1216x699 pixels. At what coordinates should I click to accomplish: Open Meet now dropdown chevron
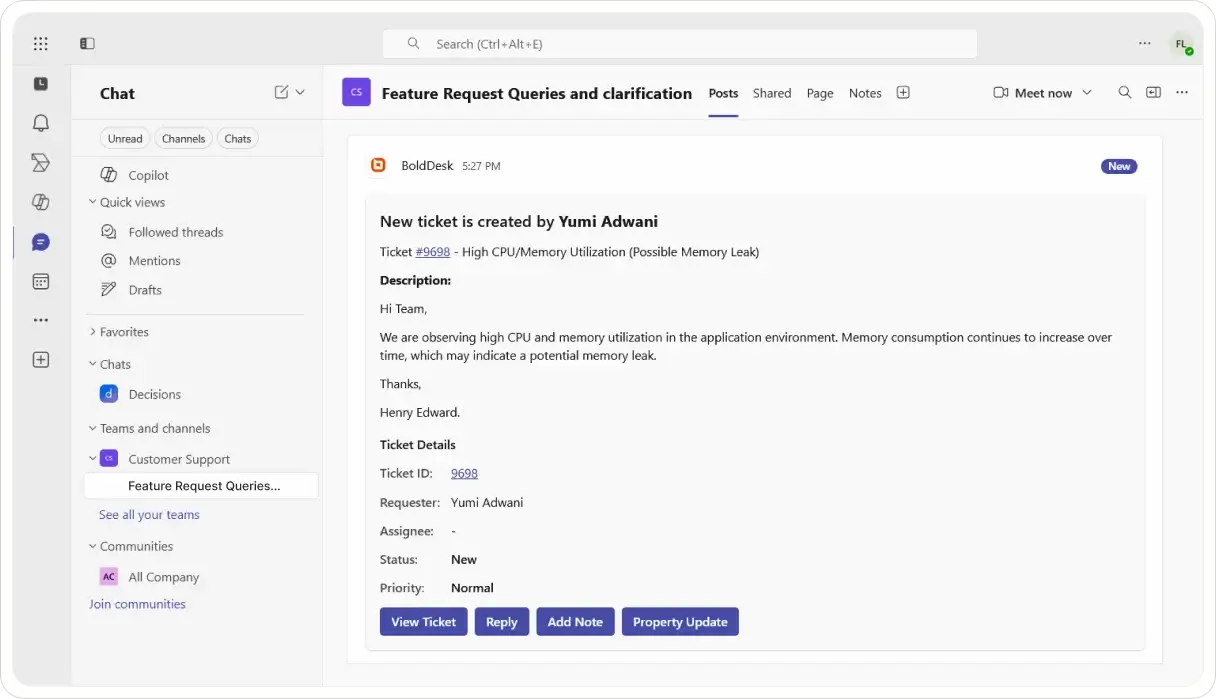tap(1088, 93)
